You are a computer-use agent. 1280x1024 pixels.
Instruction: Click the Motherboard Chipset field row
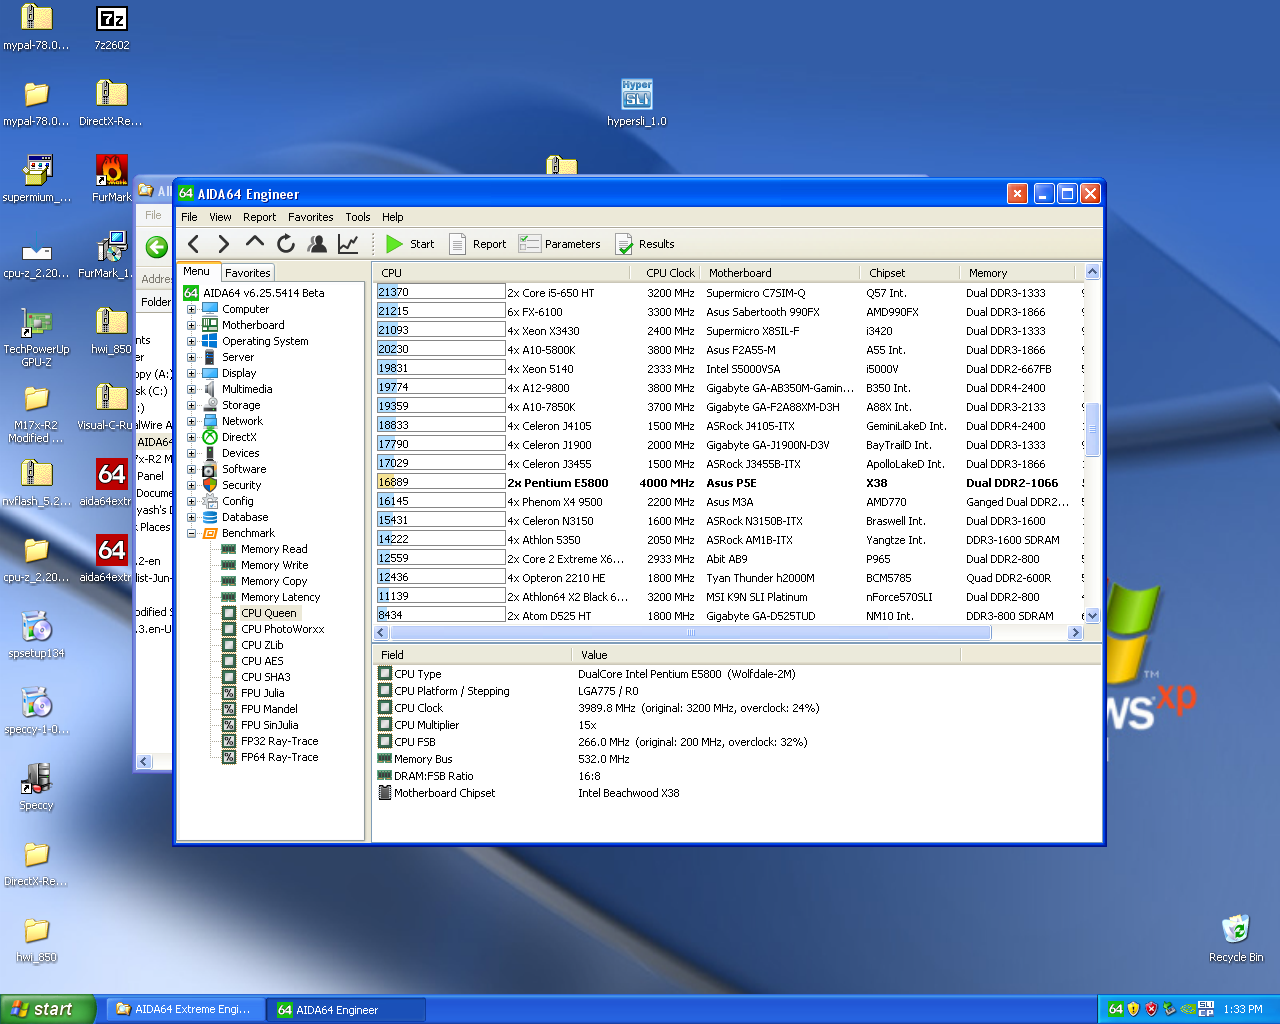point(737,793)
